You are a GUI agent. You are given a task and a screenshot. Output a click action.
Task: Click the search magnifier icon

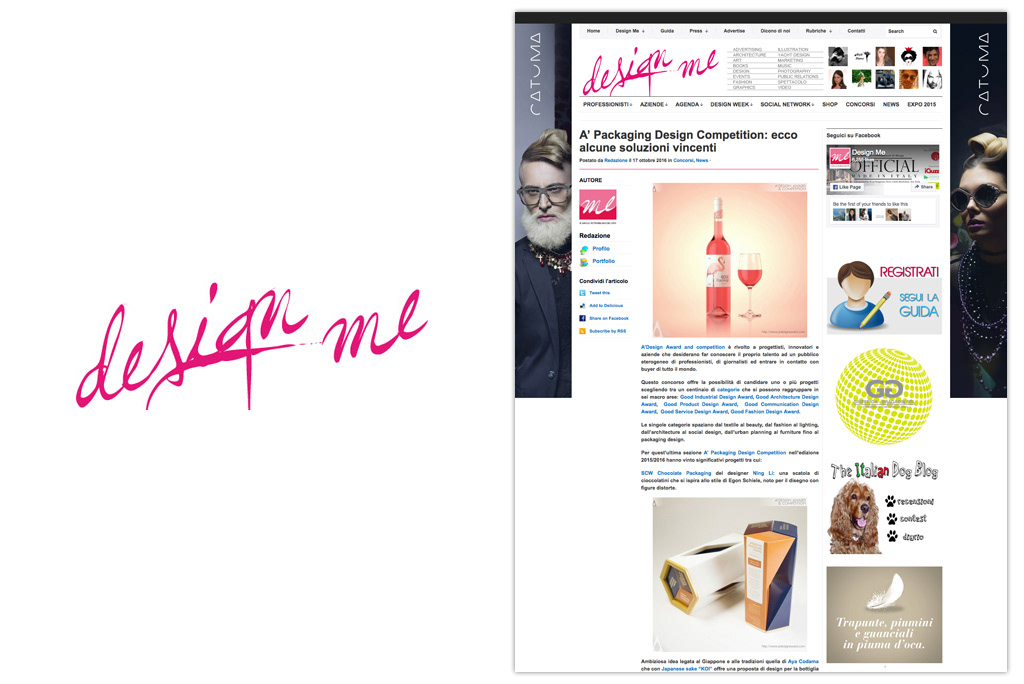935,31
